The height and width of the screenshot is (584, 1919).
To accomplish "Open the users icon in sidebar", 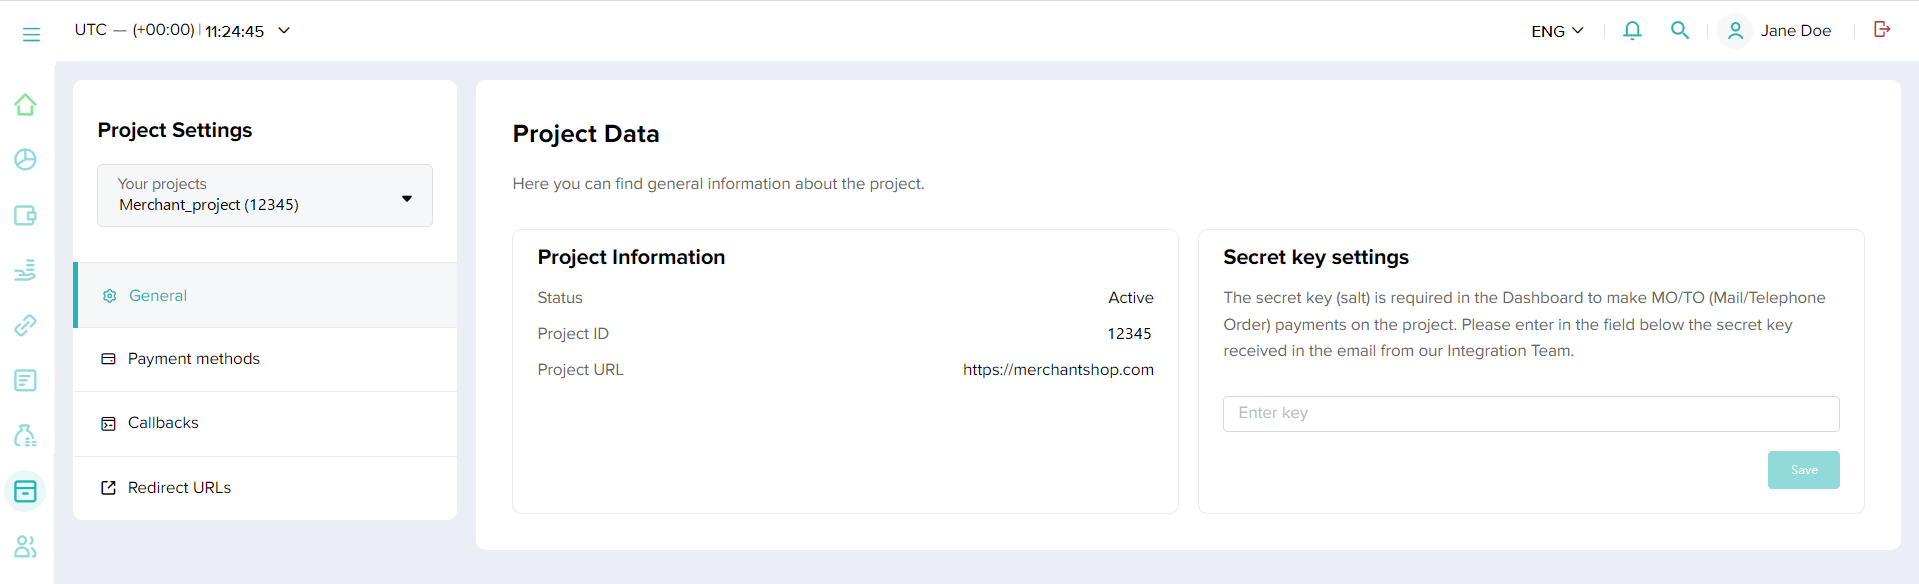I will pyautogui.click(x=26, y=546).
